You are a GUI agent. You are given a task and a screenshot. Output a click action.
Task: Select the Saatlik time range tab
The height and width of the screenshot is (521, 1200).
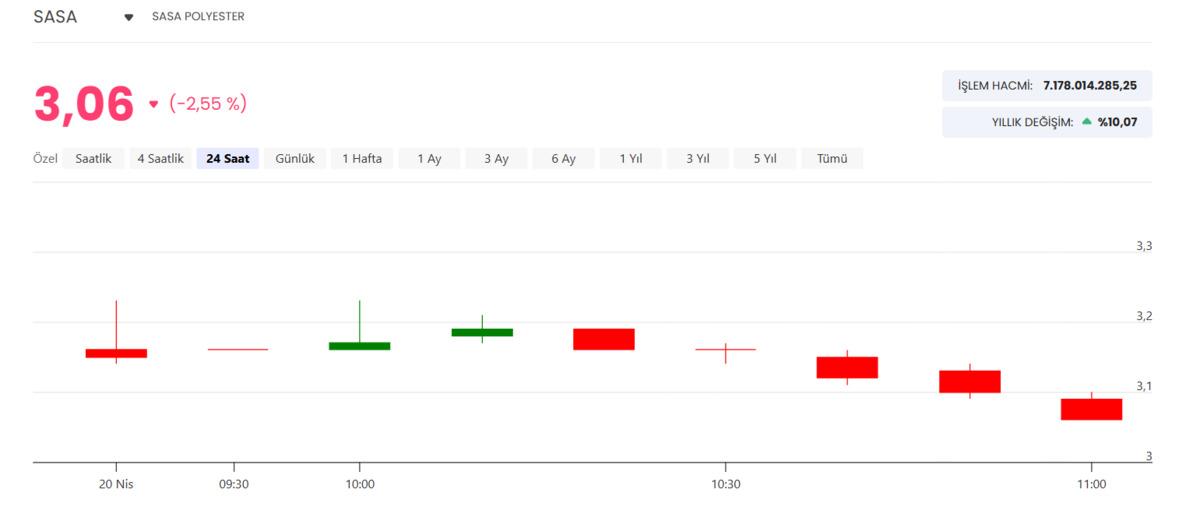[93, 158]
